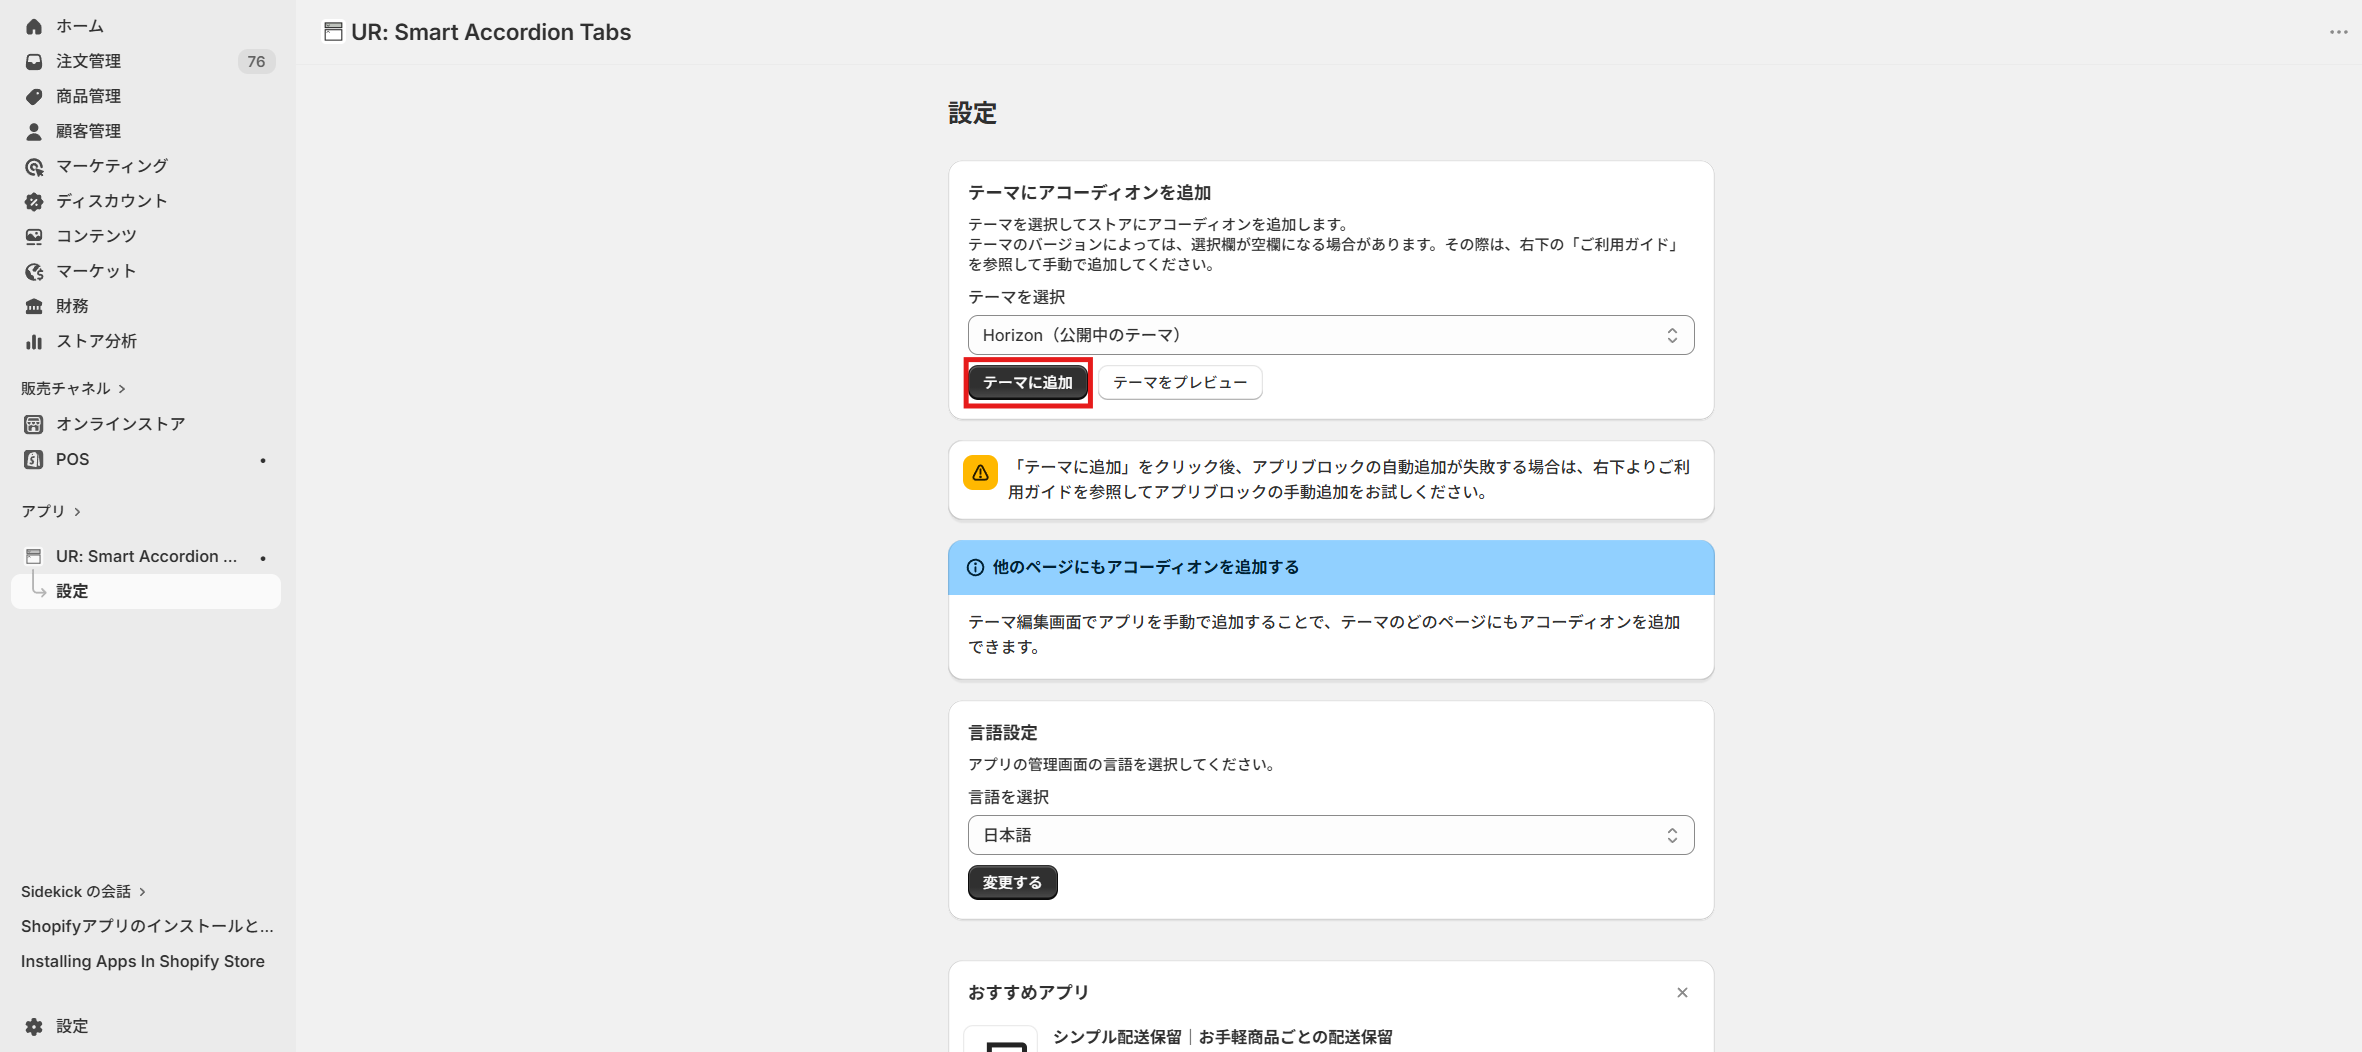Open the テーマを選択 theme dropdown

tap(1330, 335)
